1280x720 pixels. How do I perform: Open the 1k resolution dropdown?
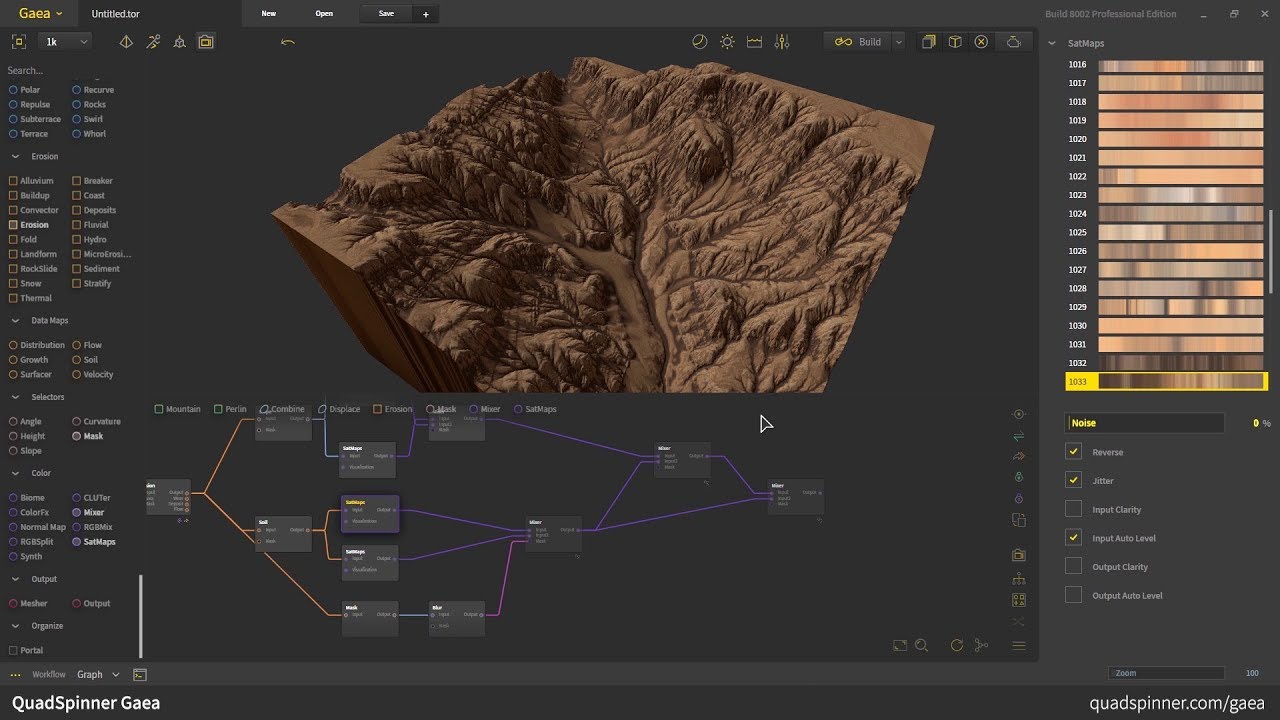[66, 42]
